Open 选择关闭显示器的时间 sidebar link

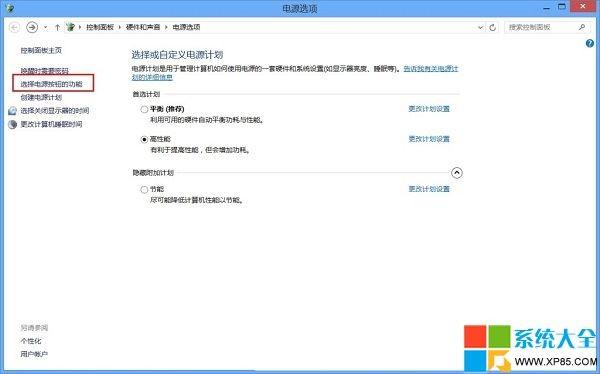[55, 111]
